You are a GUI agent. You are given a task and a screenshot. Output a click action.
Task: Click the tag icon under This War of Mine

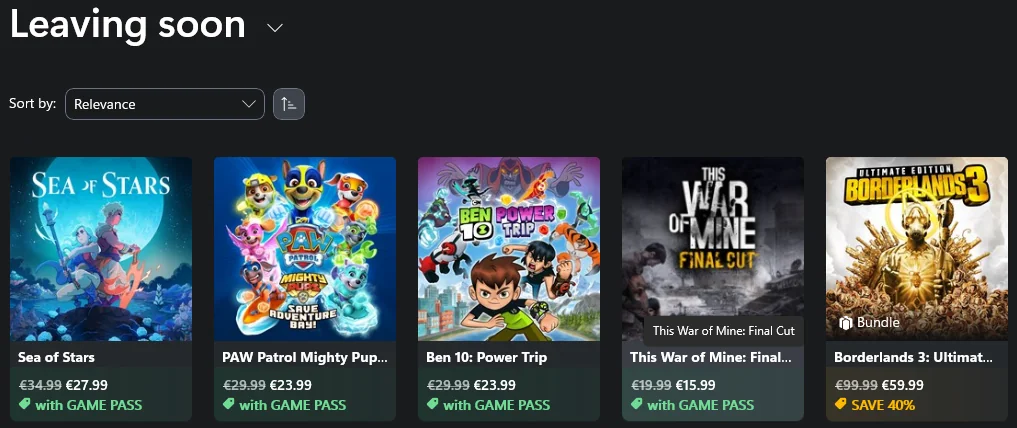(x=637, y=405)
